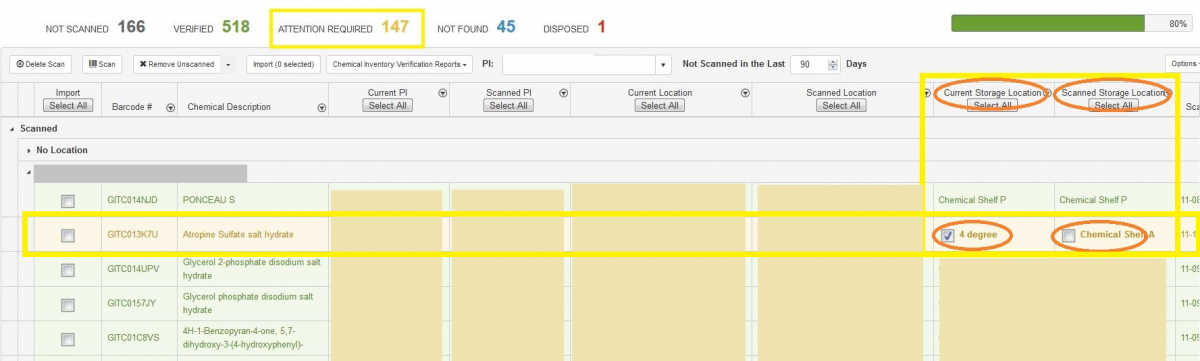This screenshot has width=1200, height=361.
Task: Click the 80% green progress bar
Action: pyautogui.click(x=1070, y=23)
